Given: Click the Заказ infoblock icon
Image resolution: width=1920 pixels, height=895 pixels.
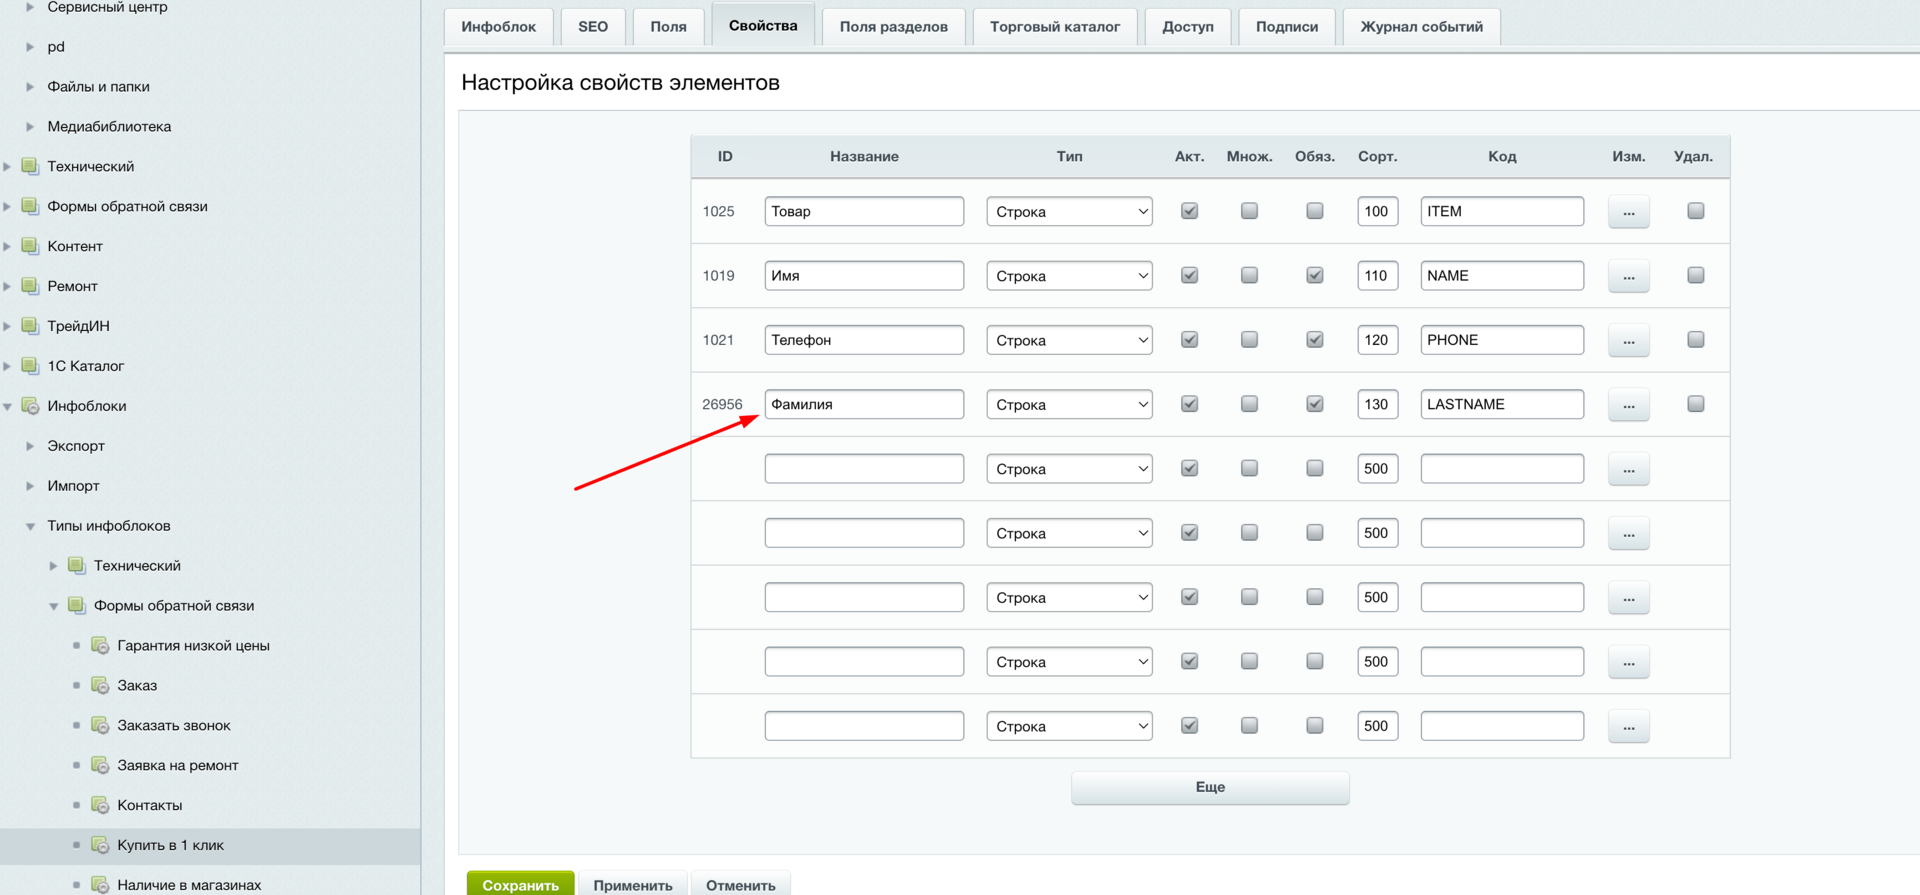Looking at the screenshot, I should (x=100, y=685).
